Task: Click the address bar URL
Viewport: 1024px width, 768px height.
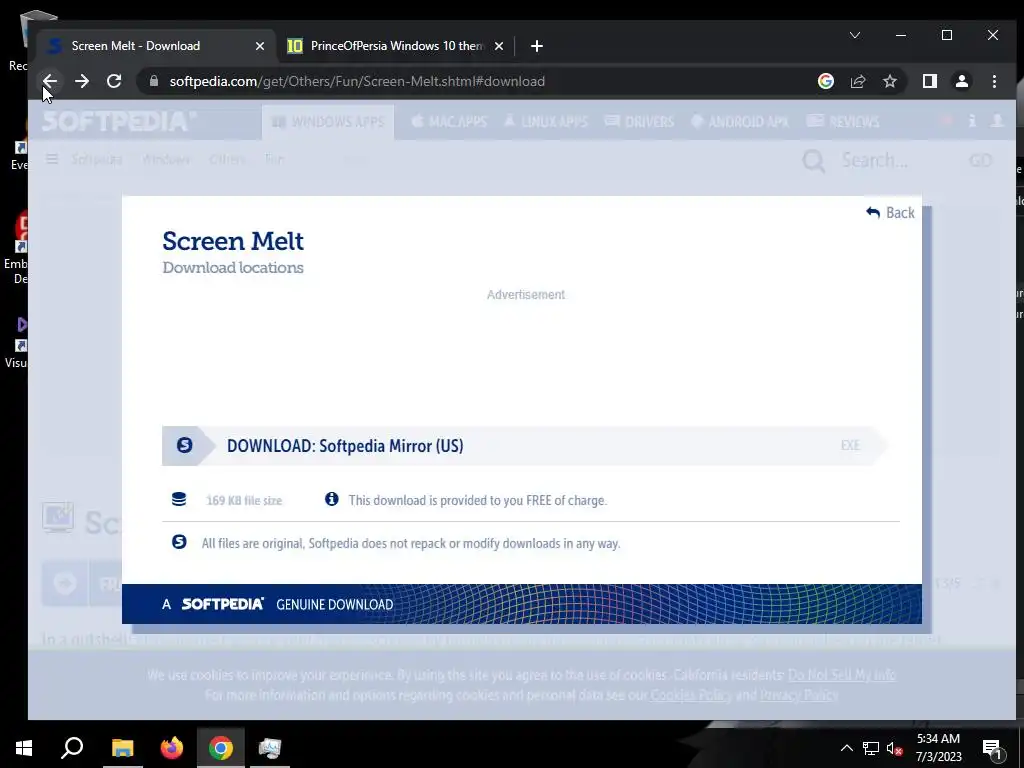Action: pos(357,81)
